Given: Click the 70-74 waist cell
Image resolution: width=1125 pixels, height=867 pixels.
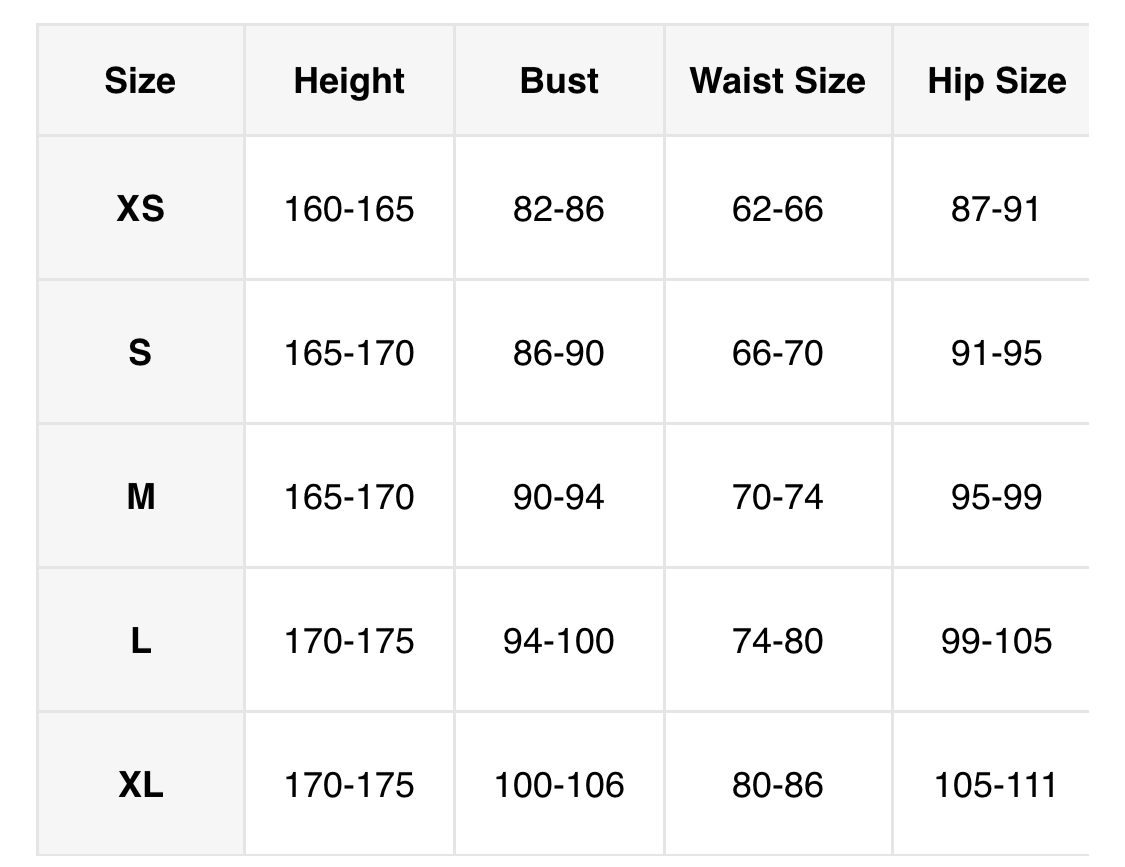Looking at the screenshot, I should (x=777, y=497).
